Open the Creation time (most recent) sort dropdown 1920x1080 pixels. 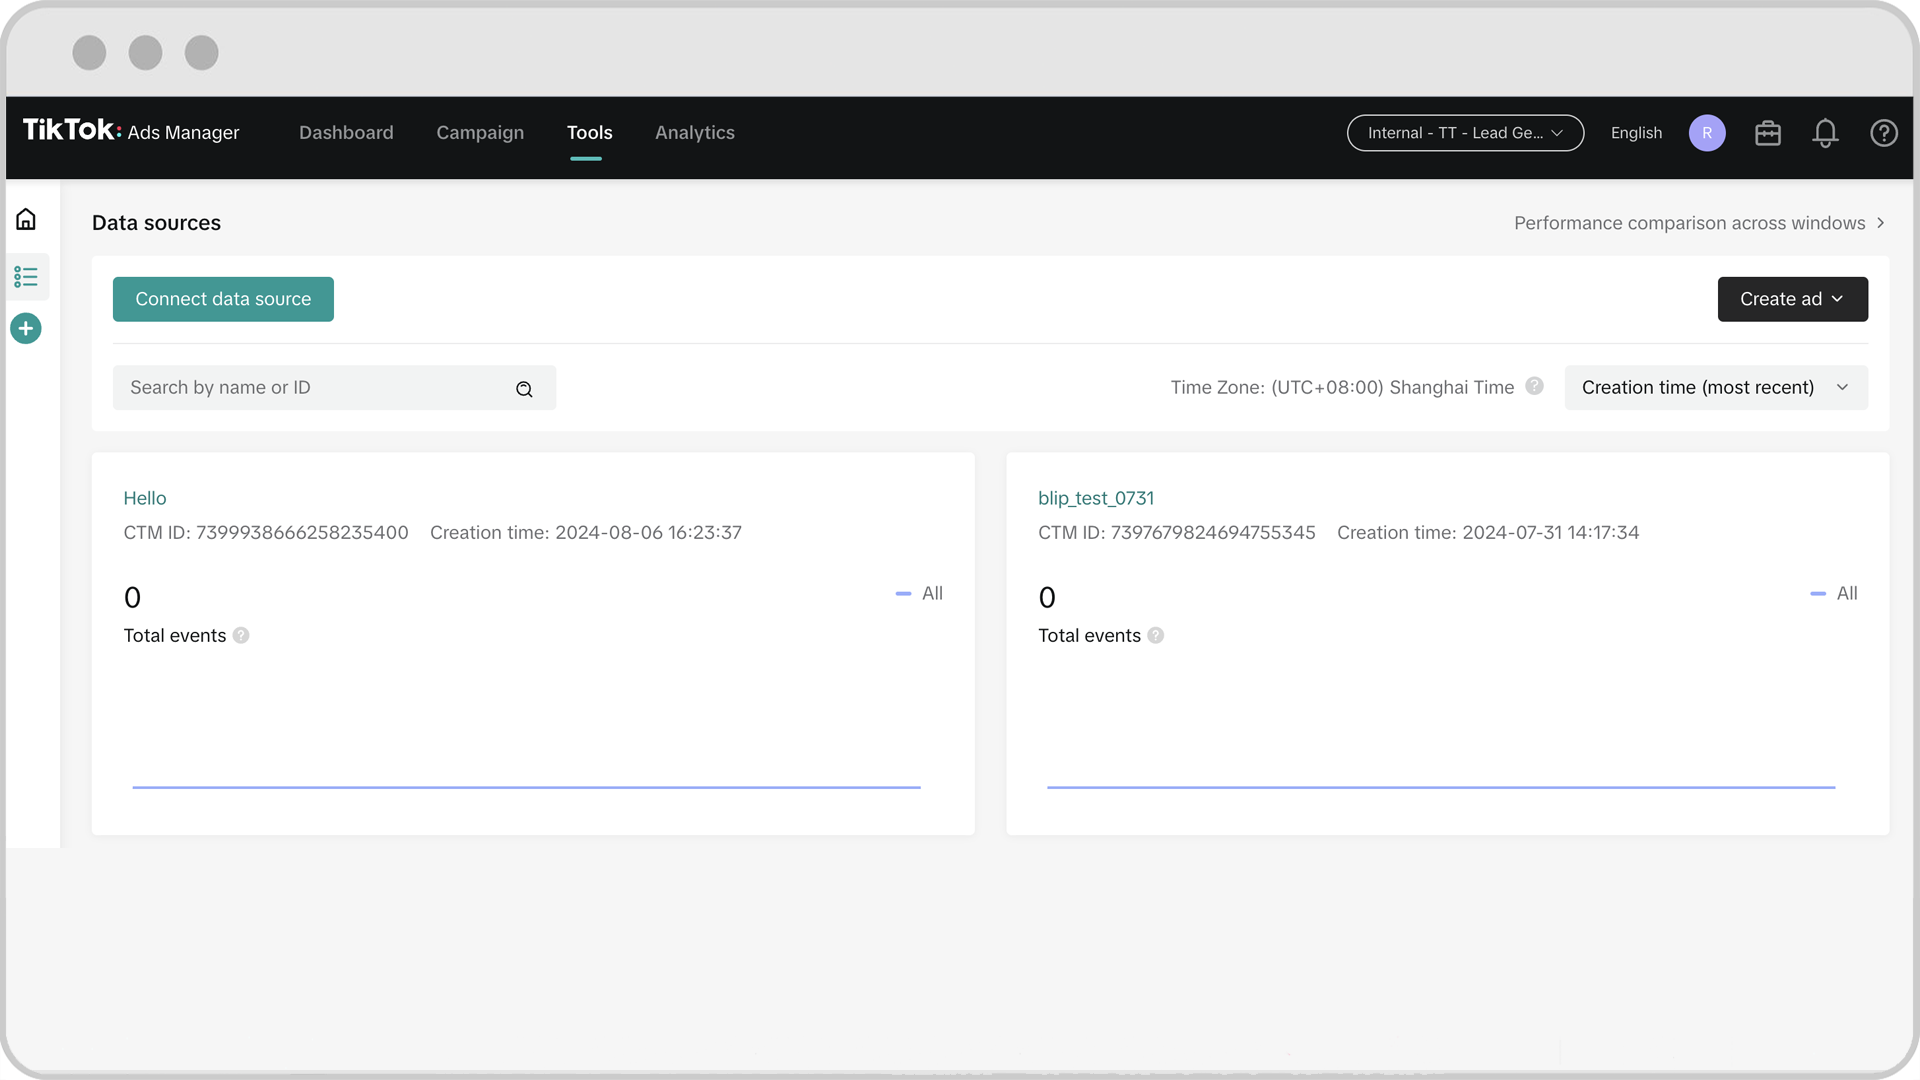[1715, 388]
